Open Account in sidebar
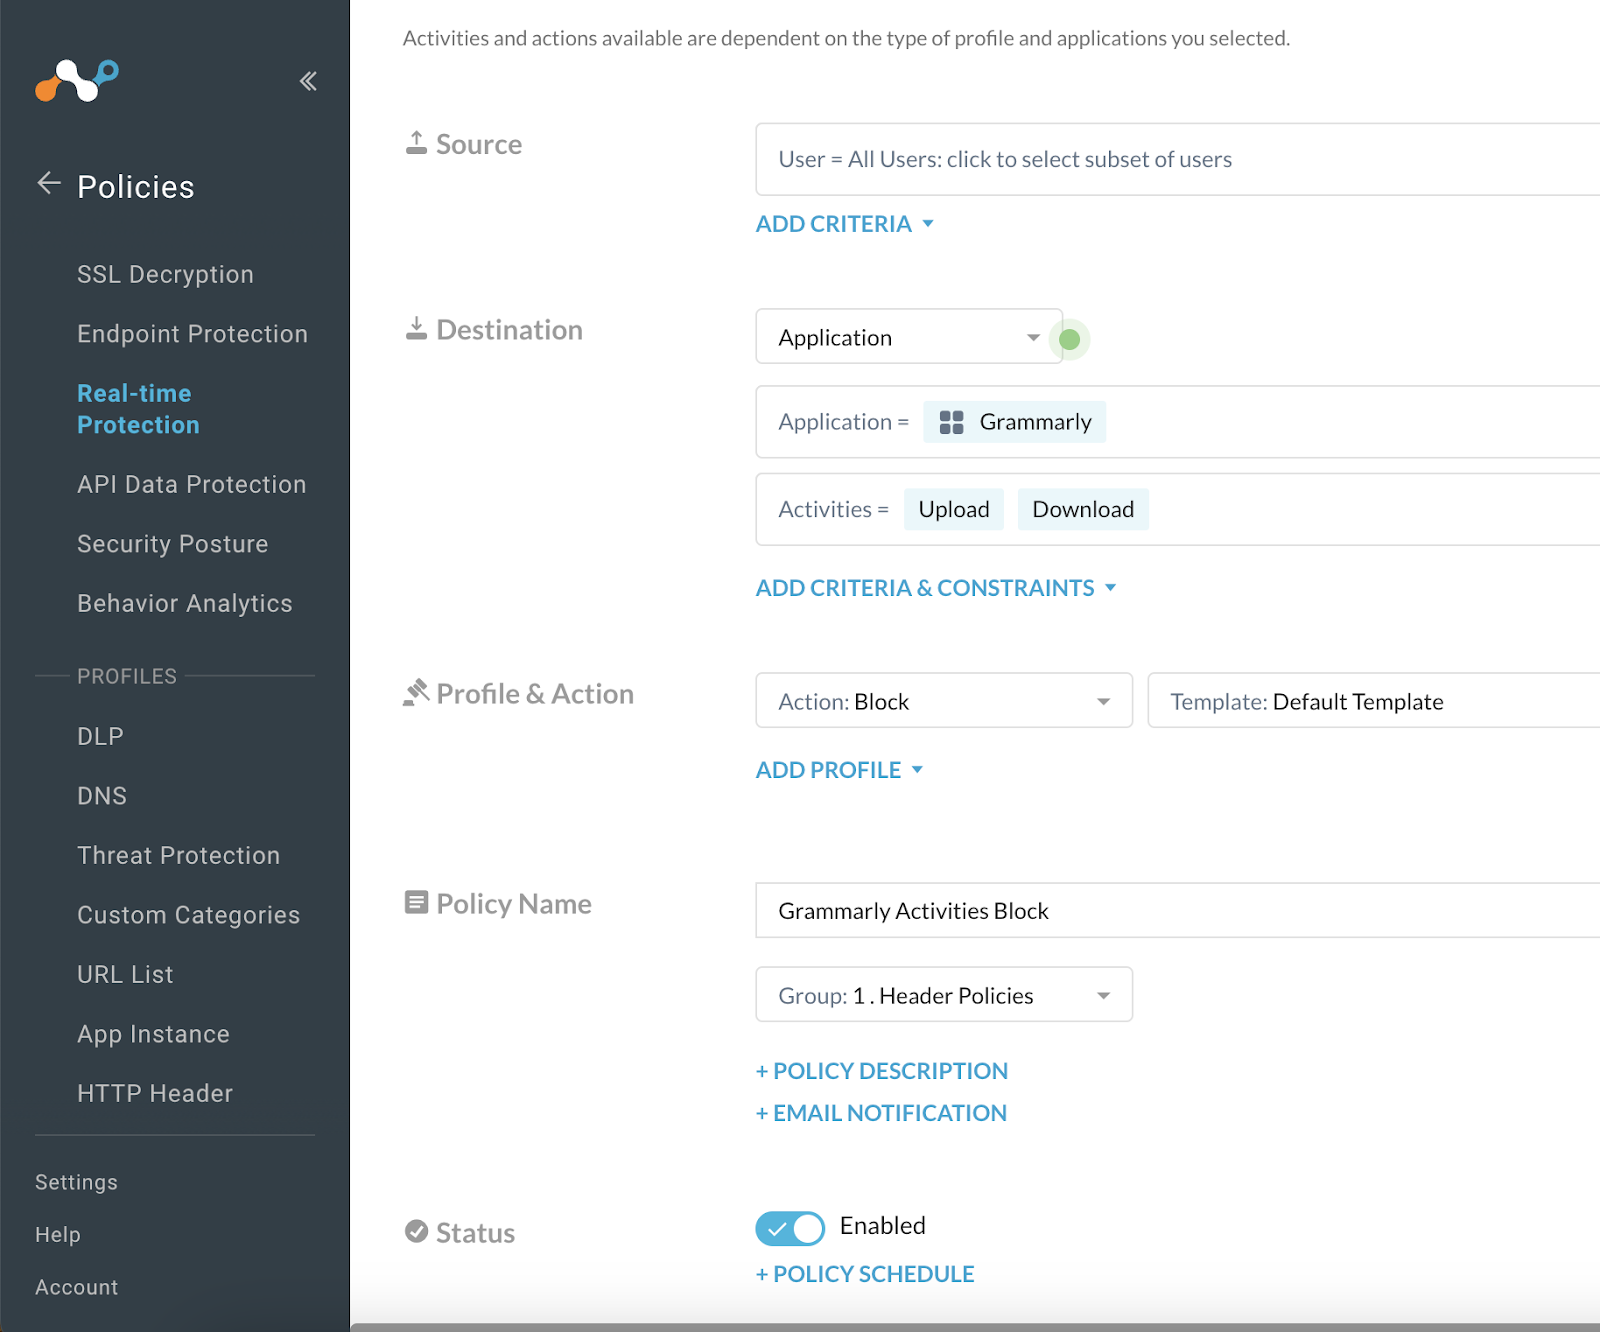Image resolution: width=1600 pixels, height=1332 pixels. (77, 1287)
